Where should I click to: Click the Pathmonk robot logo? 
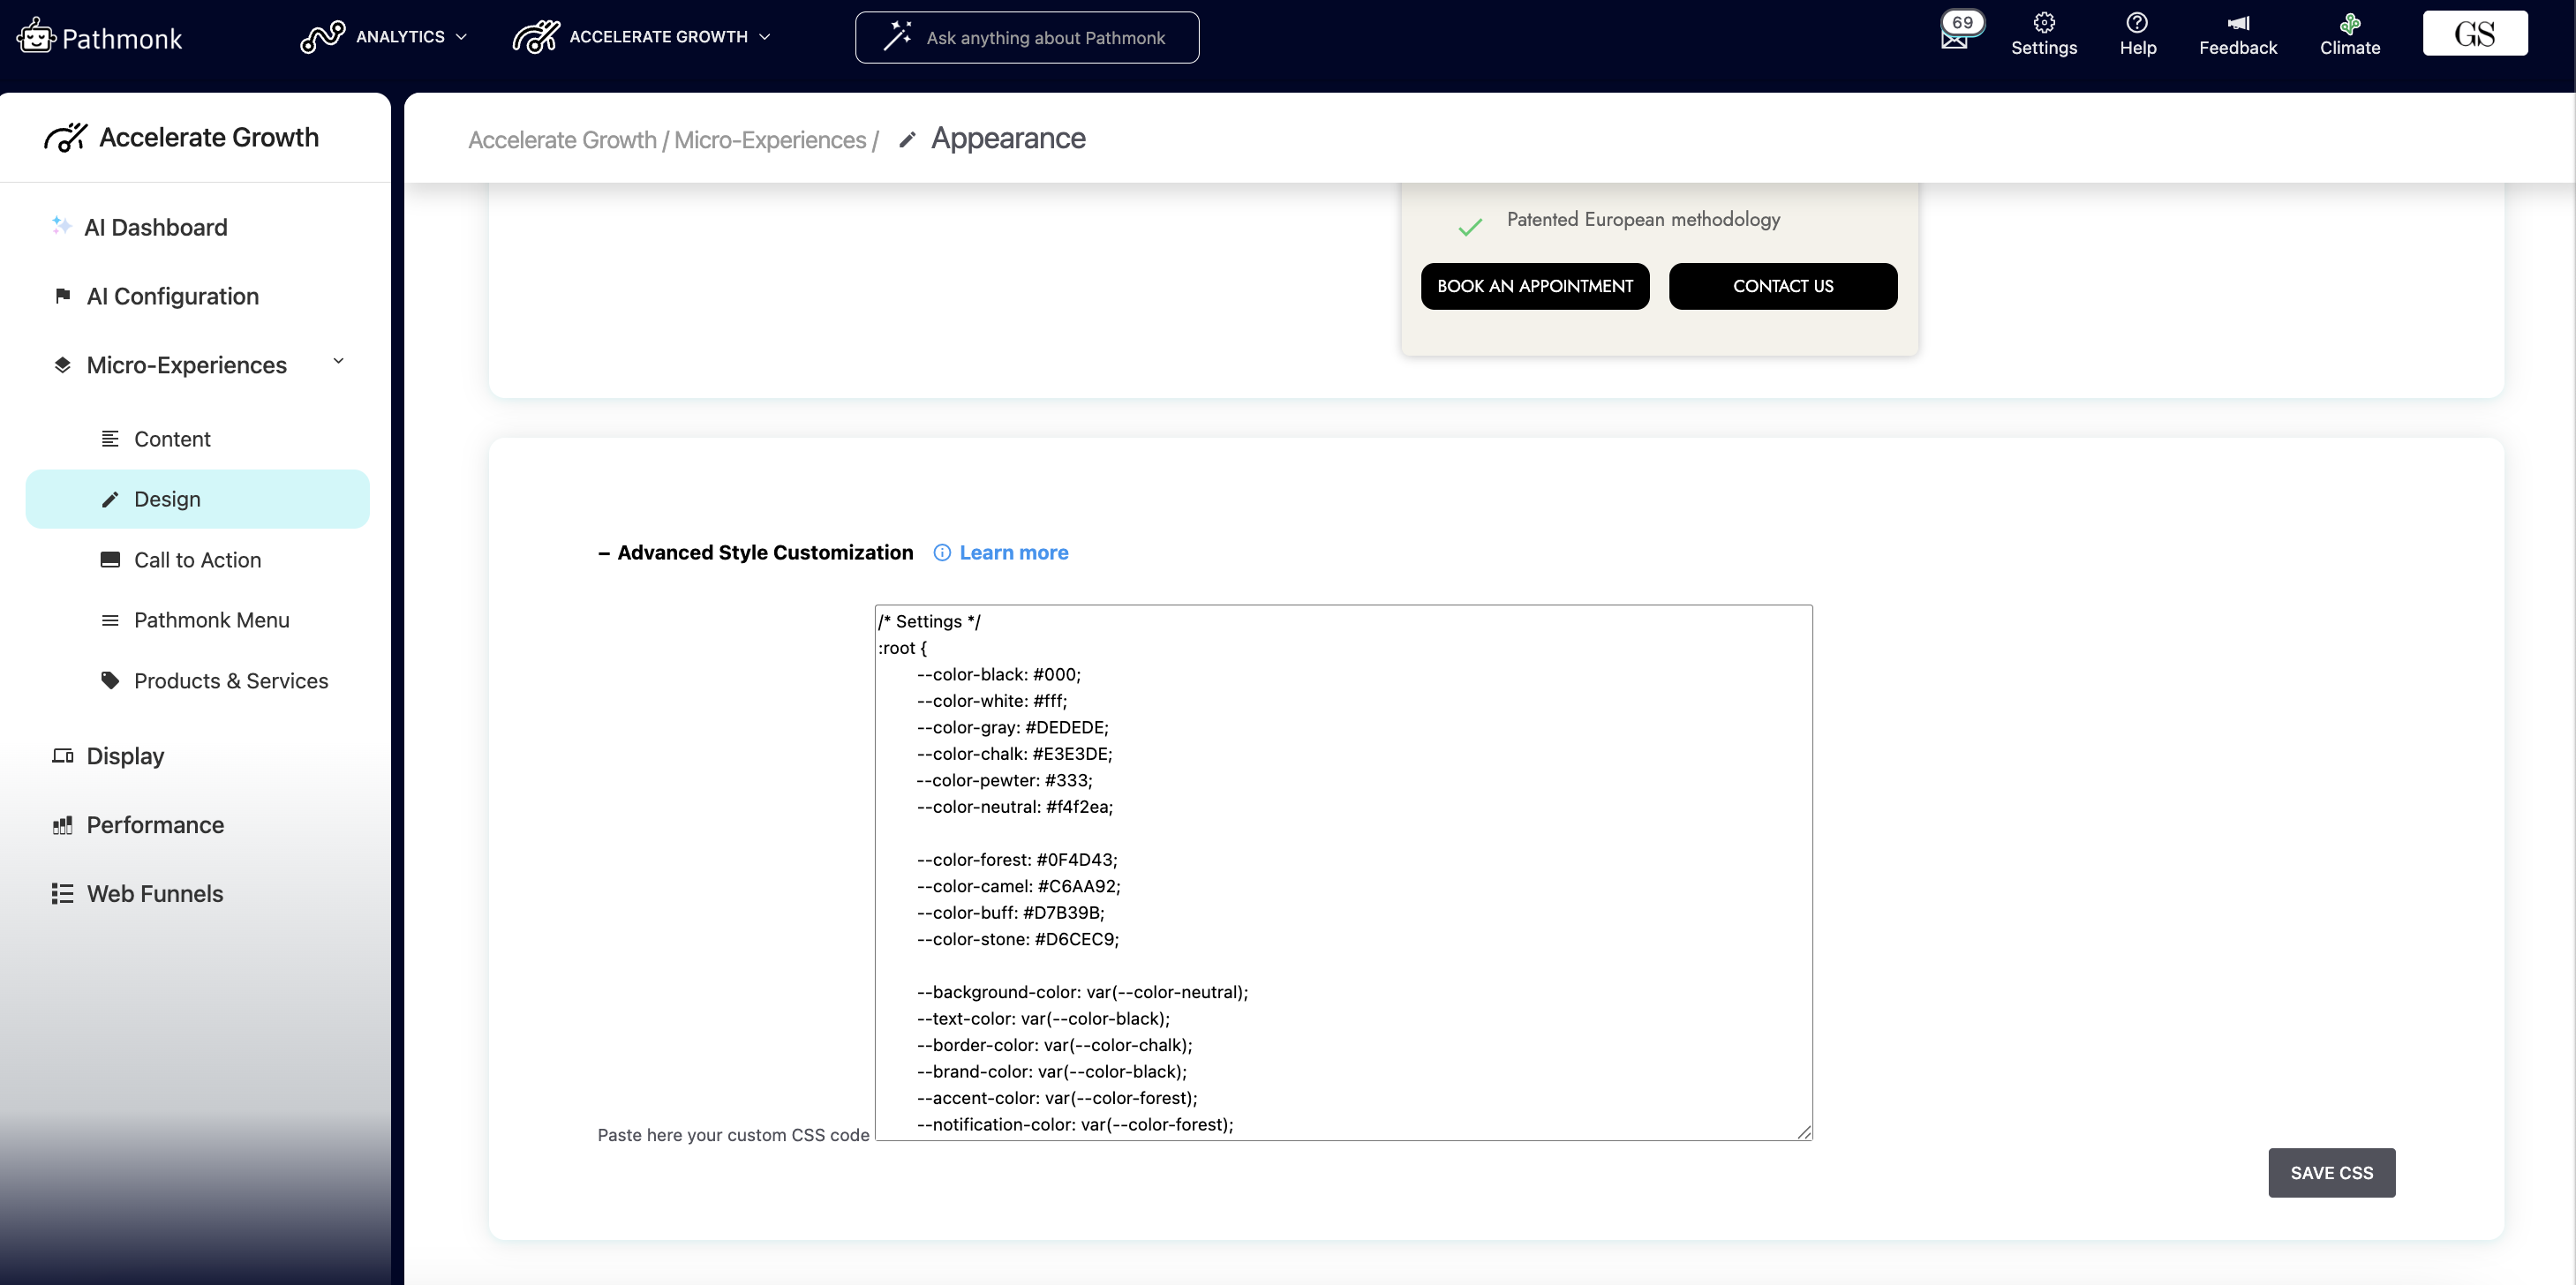36,37
